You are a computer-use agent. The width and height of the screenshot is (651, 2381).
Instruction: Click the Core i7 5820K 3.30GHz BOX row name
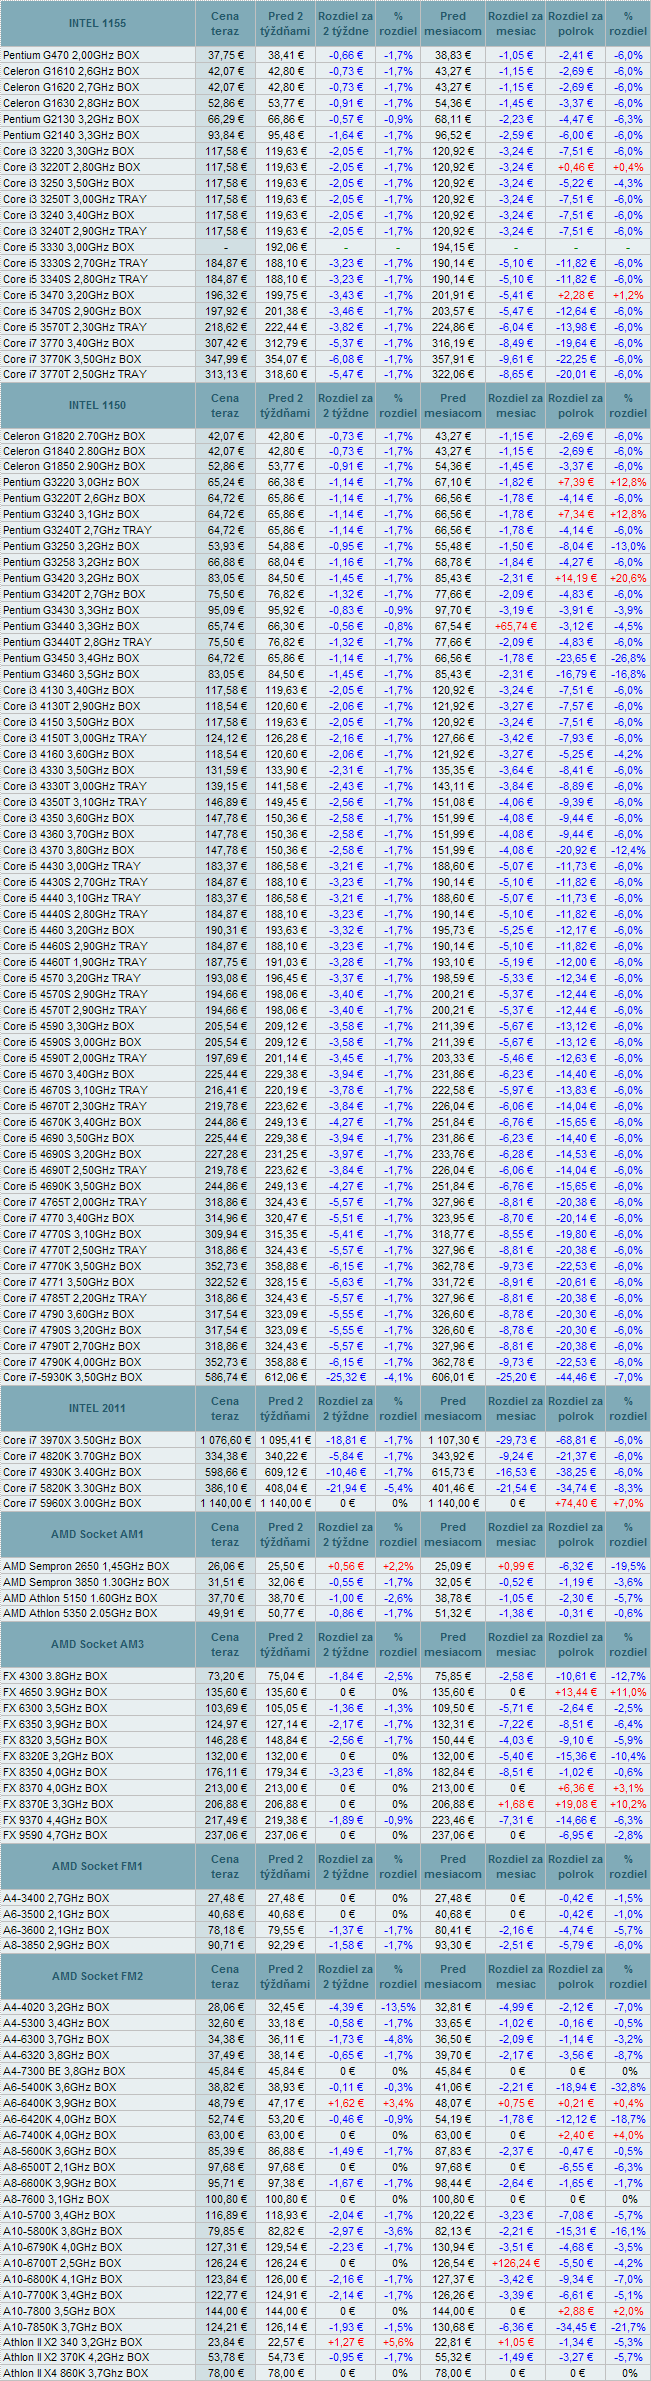tap(72, 1488)
